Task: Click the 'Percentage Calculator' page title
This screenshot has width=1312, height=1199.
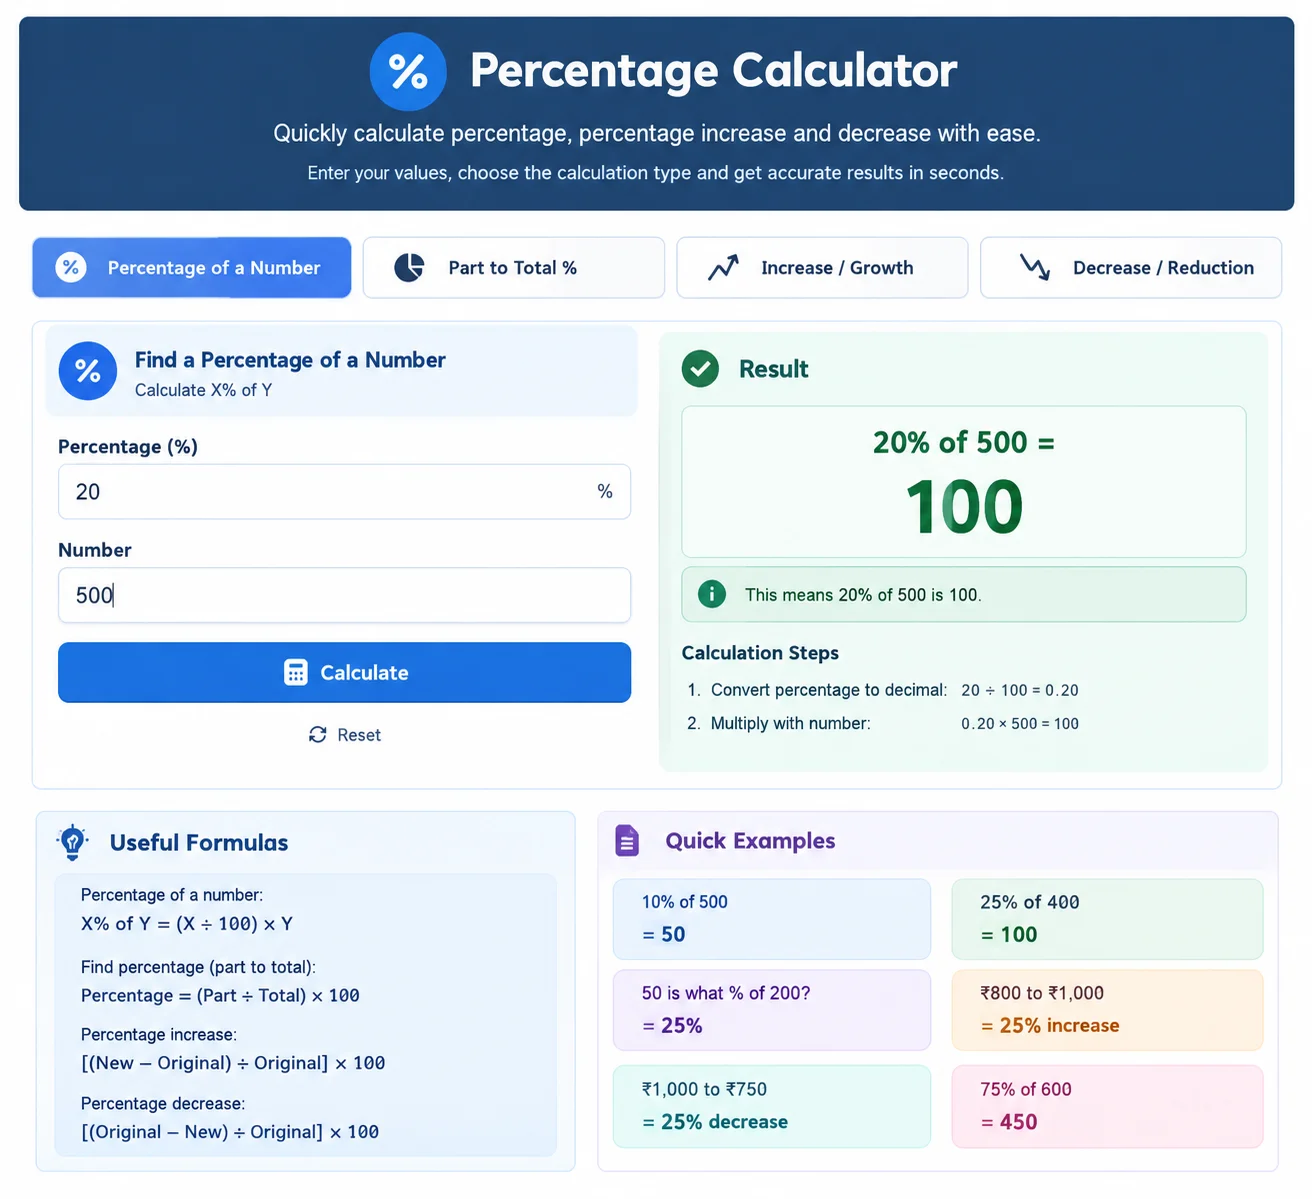Action: [714, 71]
